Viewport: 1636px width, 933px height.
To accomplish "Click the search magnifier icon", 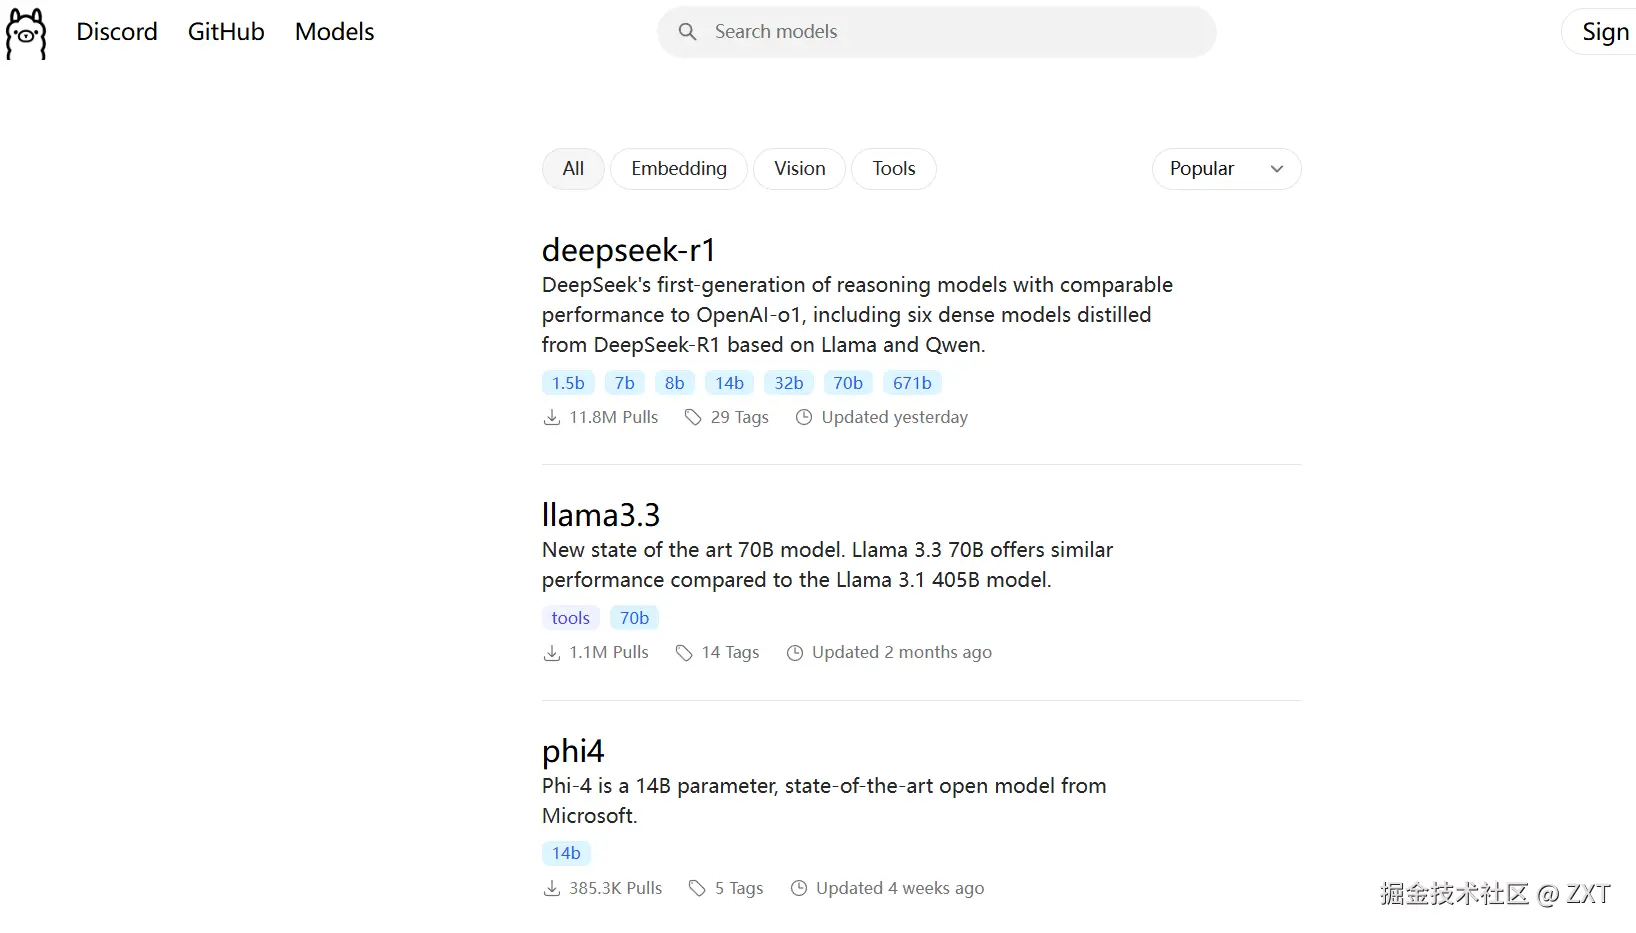I will [687, 32].
